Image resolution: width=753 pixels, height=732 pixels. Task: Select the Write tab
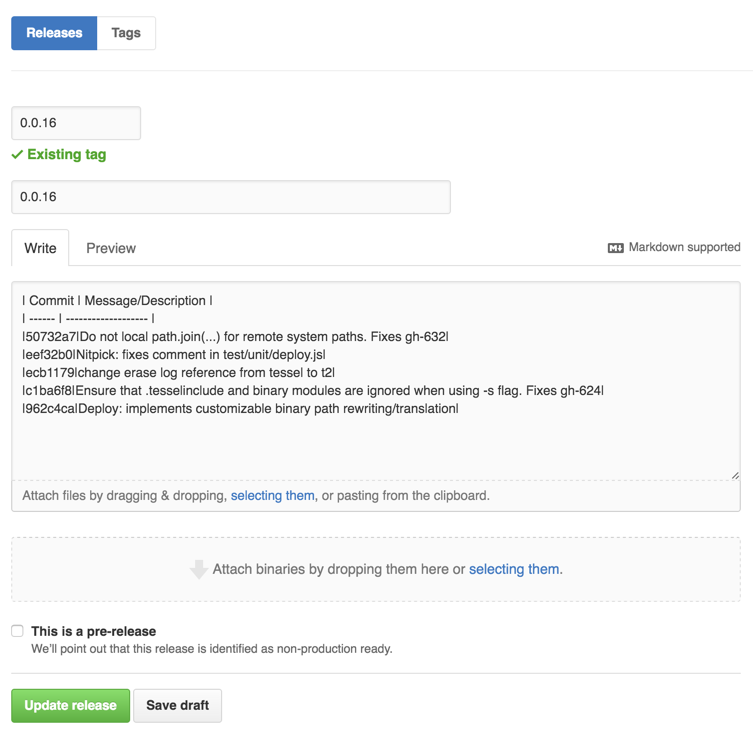coord(40,248)
